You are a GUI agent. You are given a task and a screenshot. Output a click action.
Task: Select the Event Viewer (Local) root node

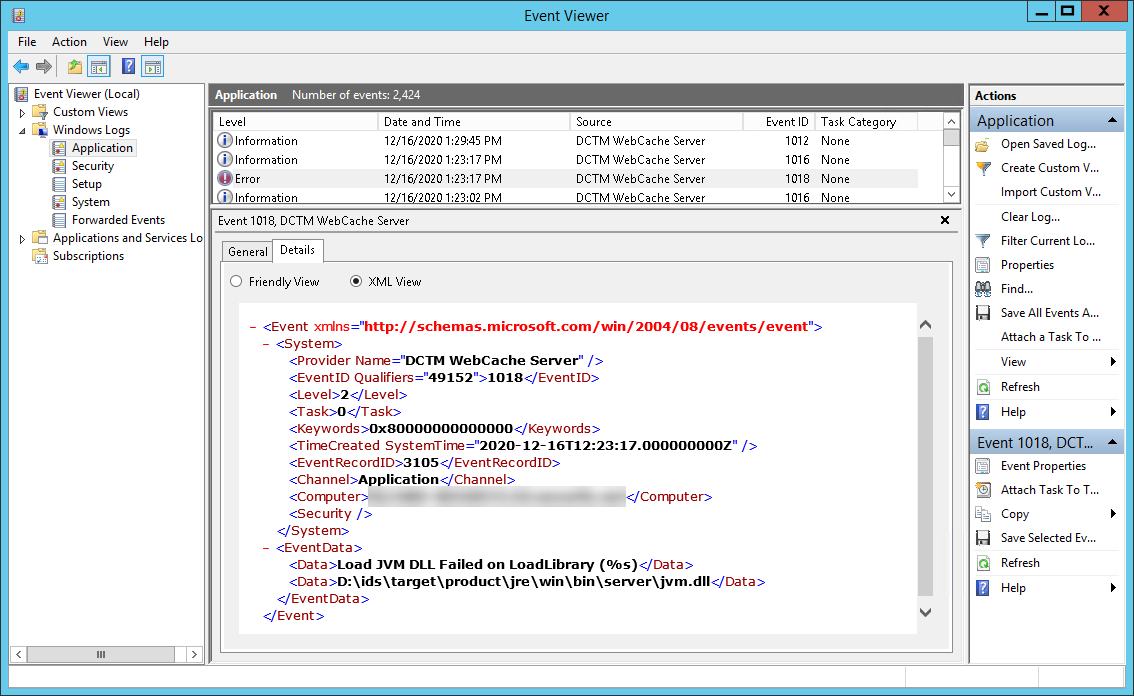(87, 94)
